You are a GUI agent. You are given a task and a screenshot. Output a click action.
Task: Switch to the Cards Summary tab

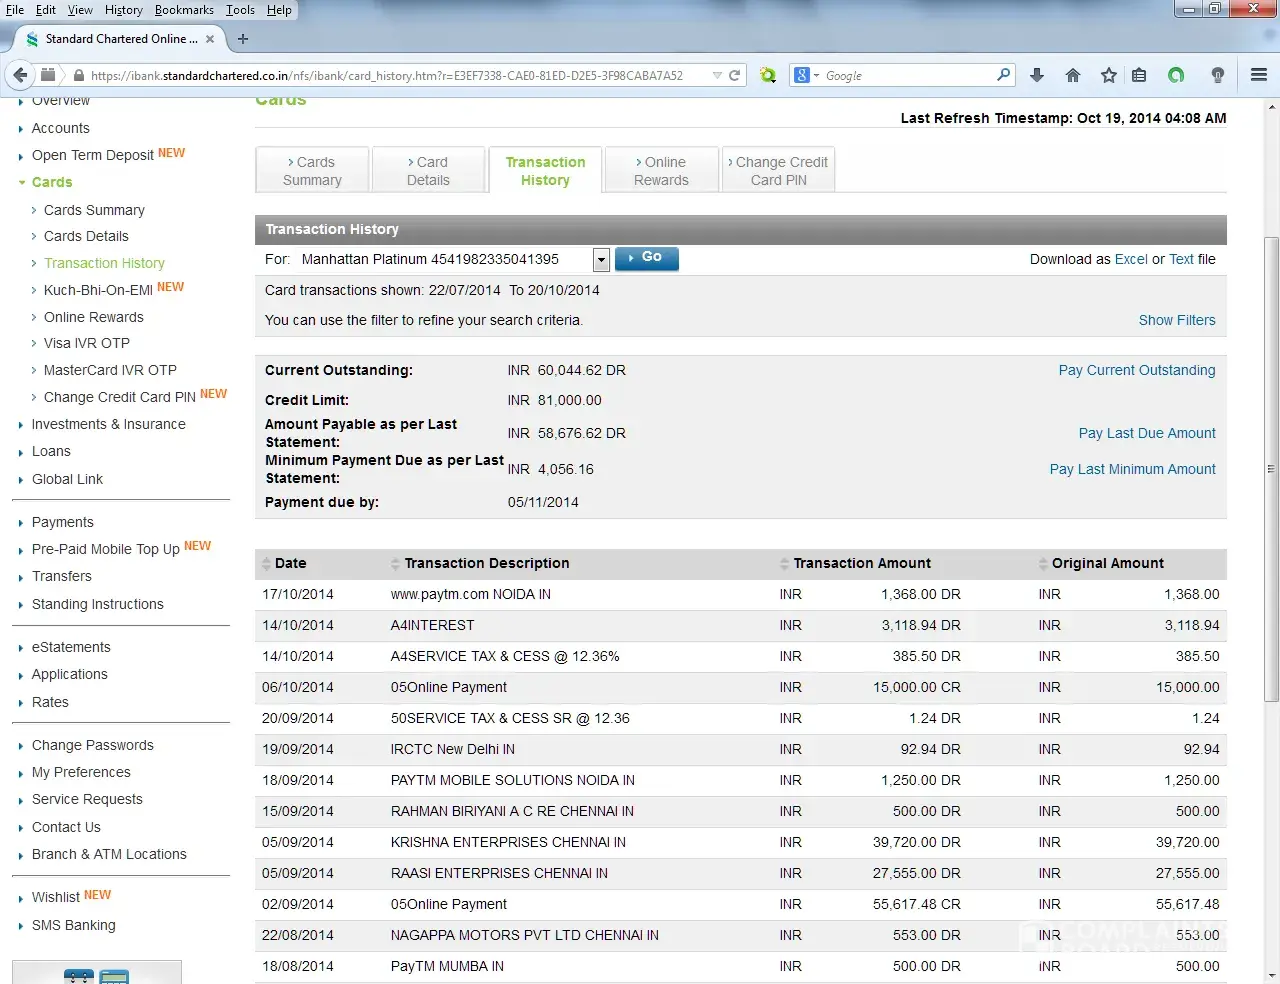coord(312,171)
